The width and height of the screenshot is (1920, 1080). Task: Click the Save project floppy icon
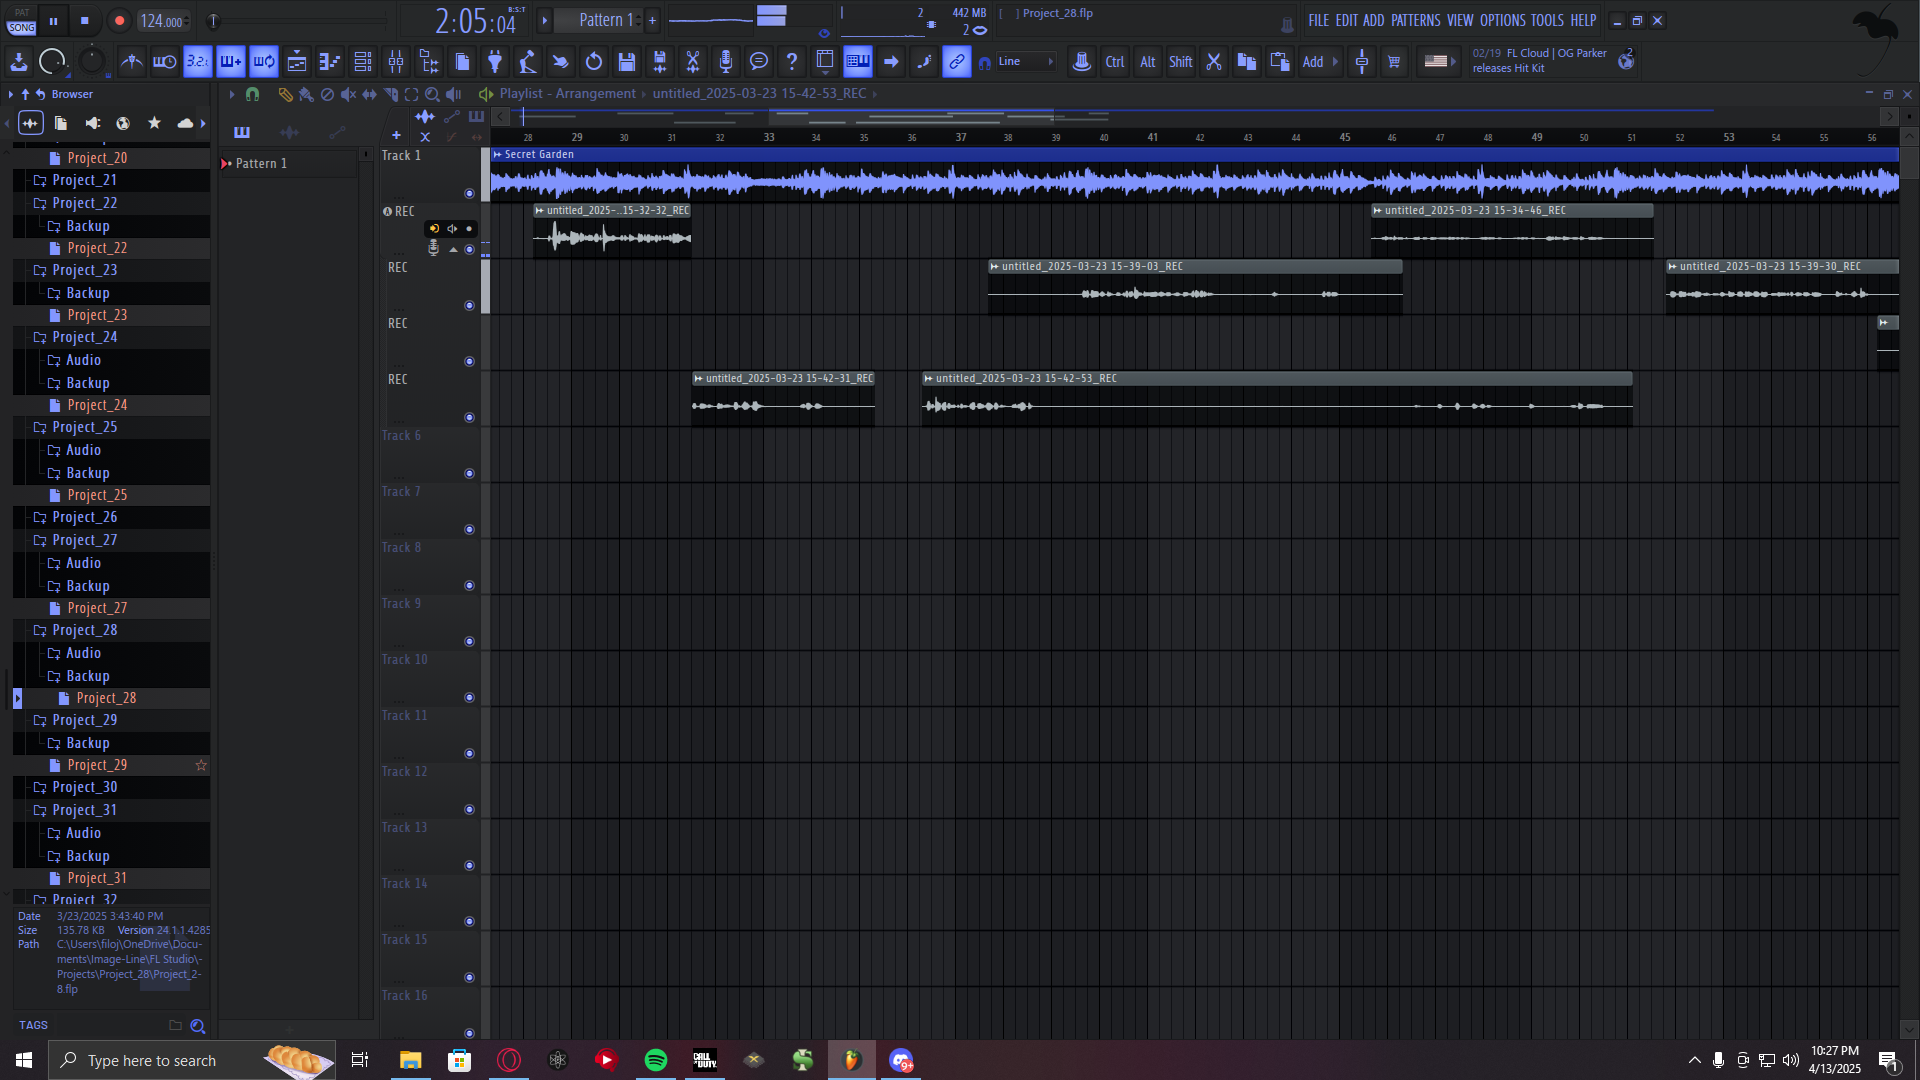pos(627,62)
